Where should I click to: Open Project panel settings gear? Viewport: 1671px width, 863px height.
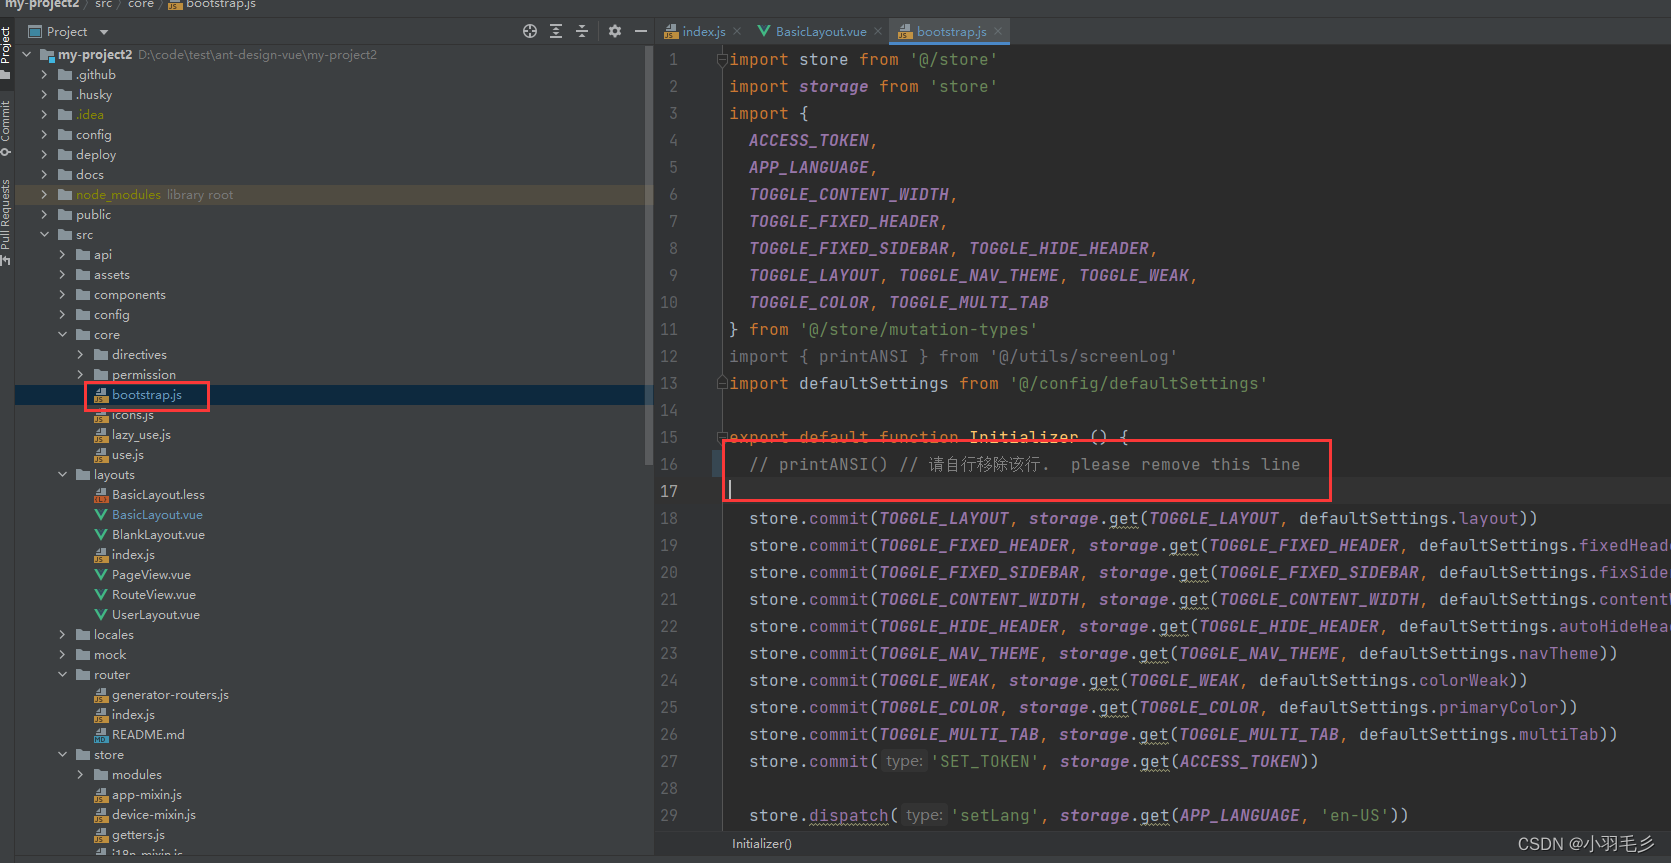(x=615, y=31)
